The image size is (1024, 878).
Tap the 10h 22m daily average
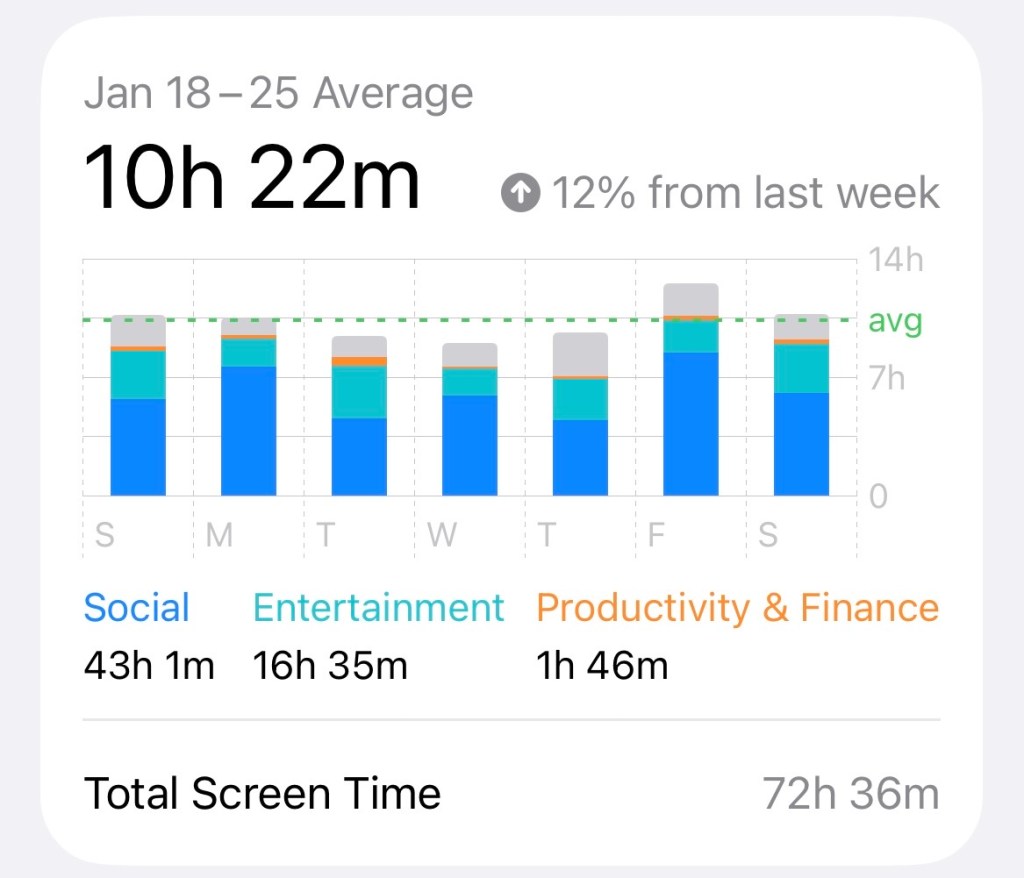tap(251, 179)
